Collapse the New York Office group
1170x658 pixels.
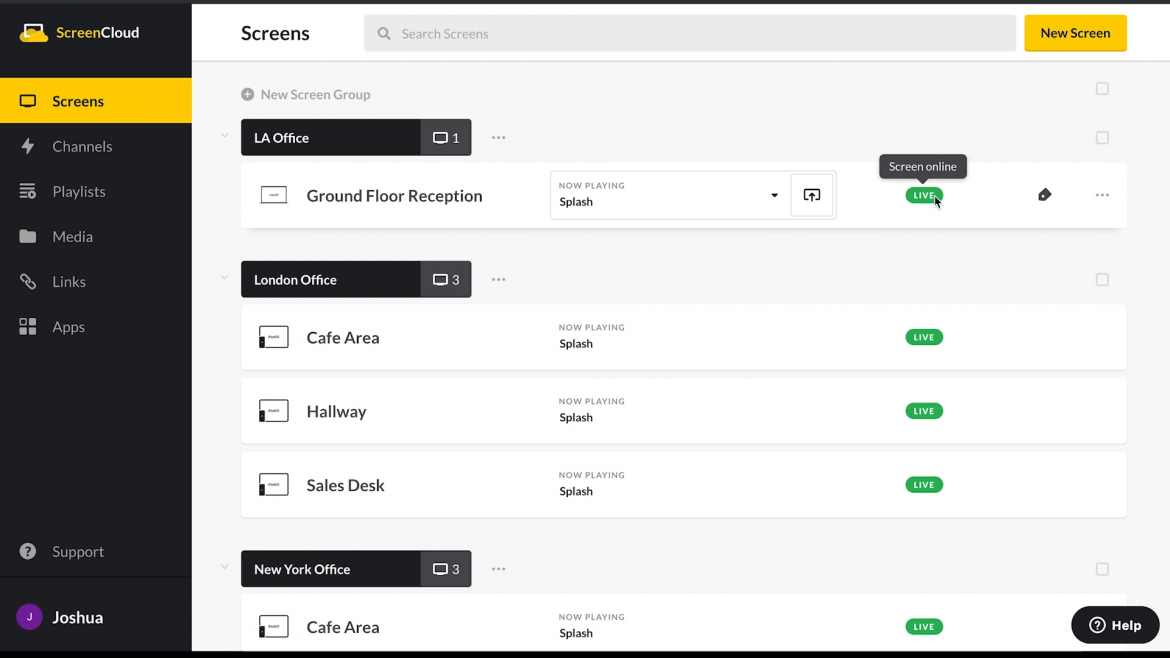223,567
